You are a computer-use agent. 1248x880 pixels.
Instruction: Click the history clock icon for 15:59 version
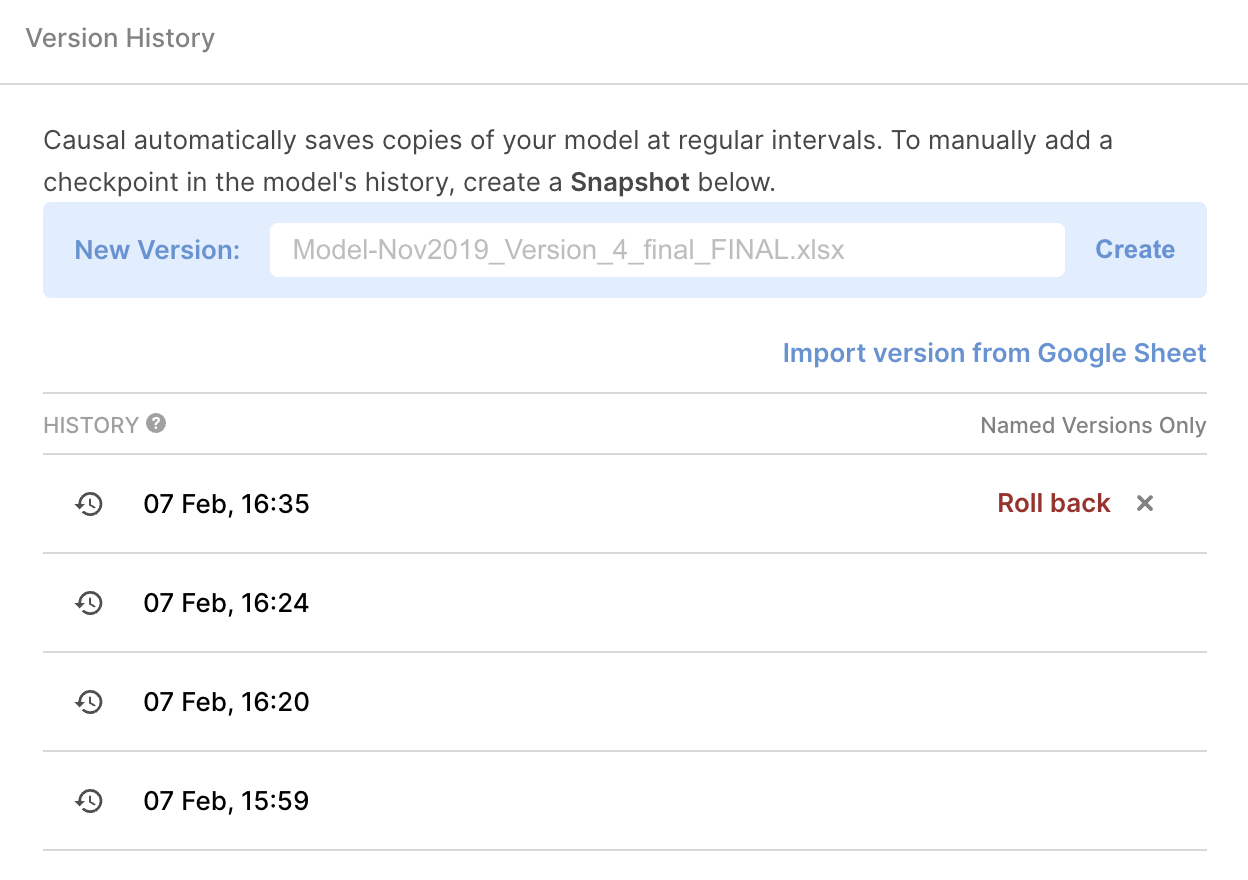click(90, 801)
